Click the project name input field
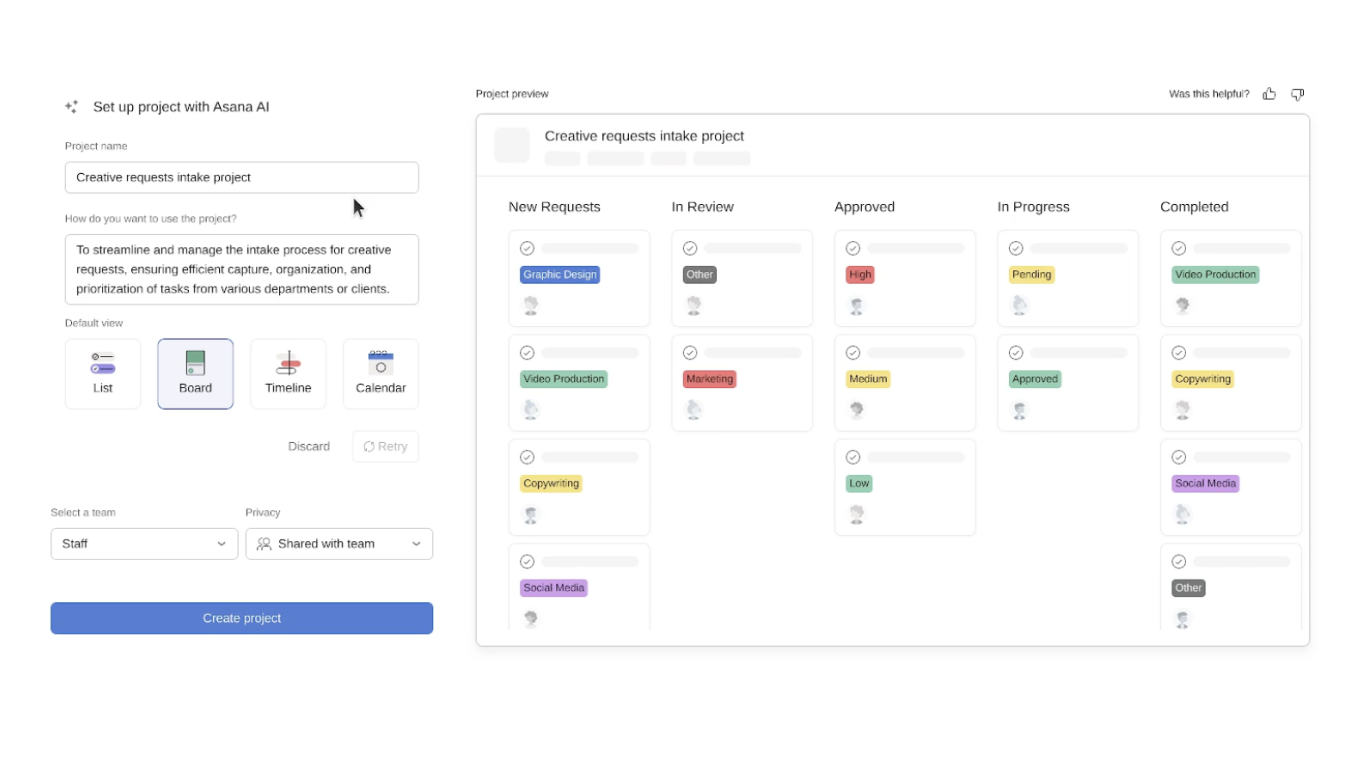Image resolution: width=1368 pixels, height=768 pixels. coord(241,177)
